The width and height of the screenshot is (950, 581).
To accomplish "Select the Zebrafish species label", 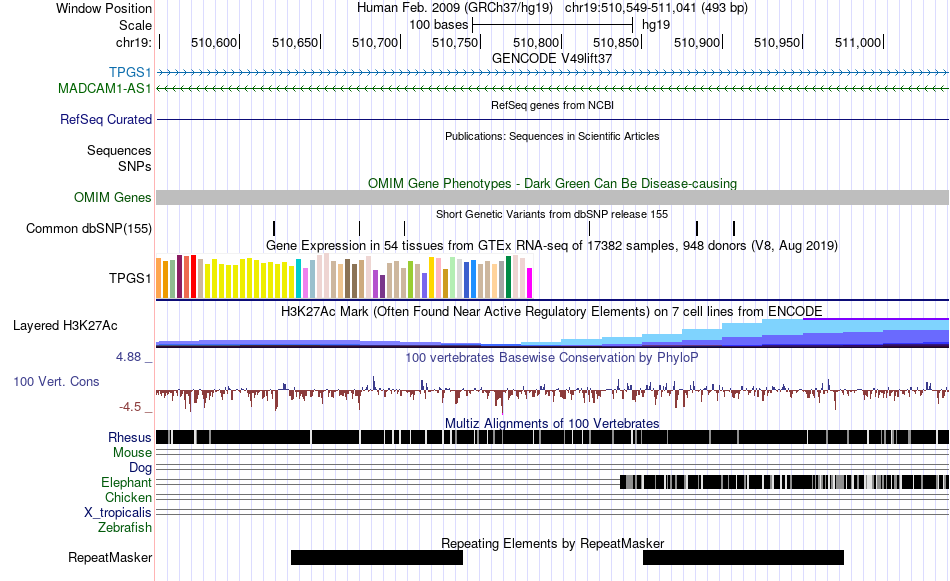I will 125,528.
